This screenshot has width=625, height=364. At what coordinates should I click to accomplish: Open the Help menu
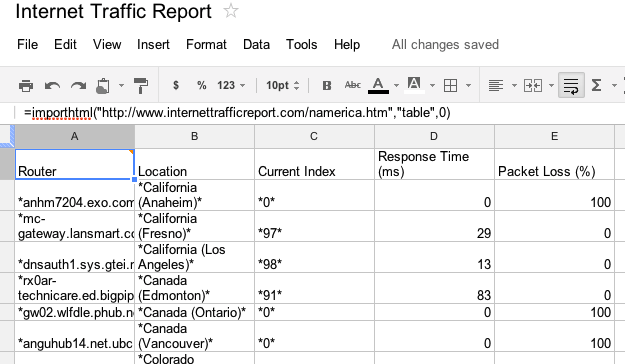[x=347, y=44]
